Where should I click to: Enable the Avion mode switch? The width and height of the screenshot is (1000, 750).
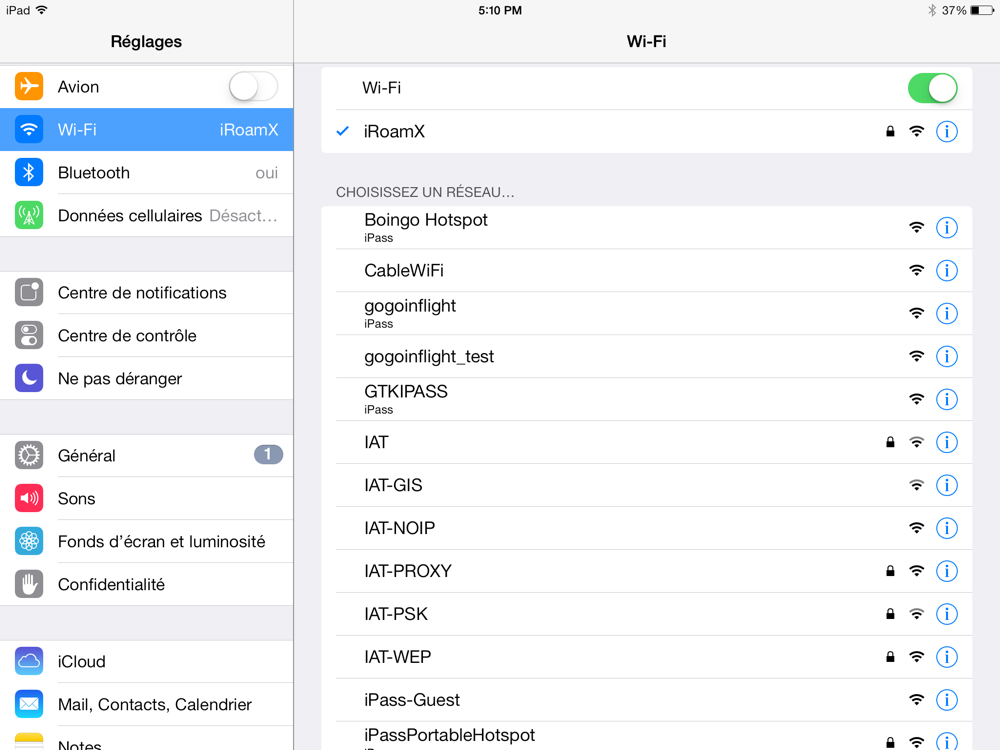click(x=253, y=87)
